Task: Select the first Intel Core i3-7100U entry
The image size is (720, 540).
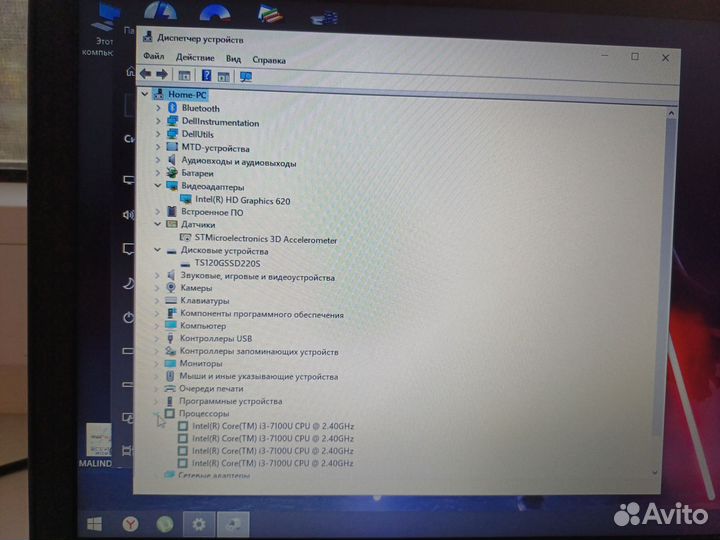Action: 273,426
